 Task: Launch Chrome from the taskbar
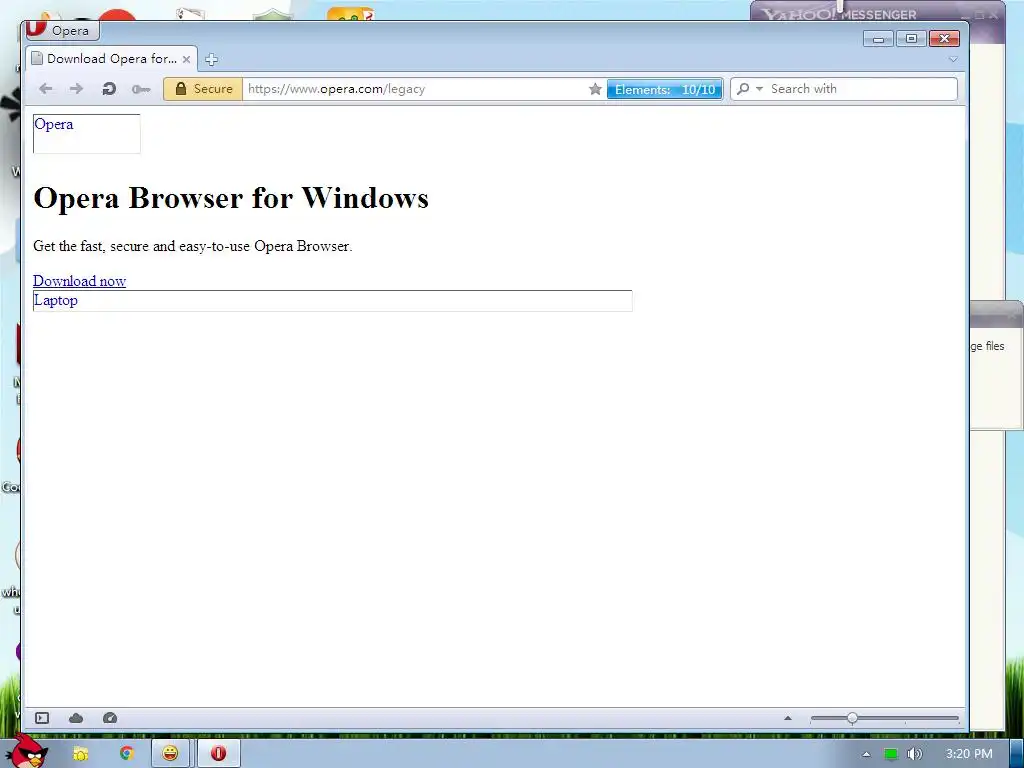point(126,754)
